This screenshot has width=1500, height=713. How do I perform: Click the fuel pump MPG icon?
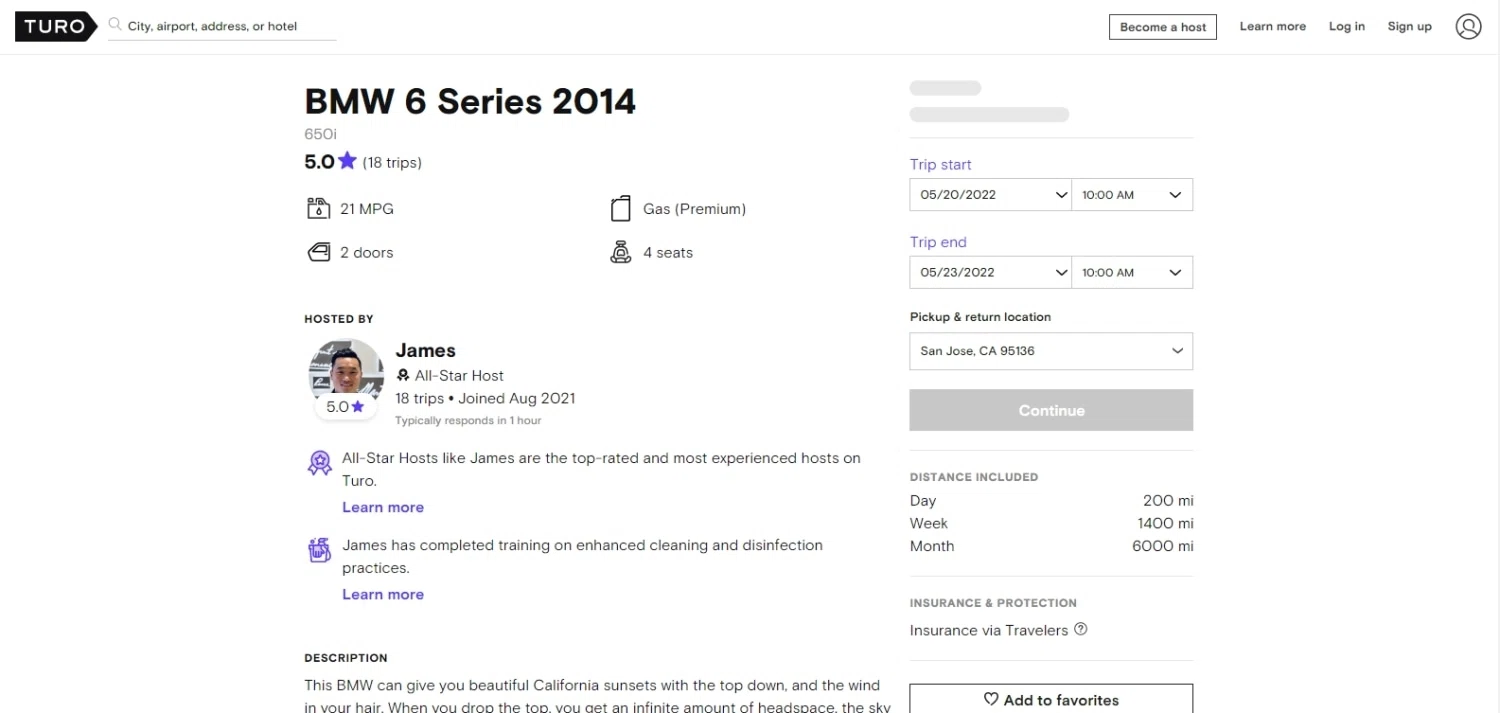[318, 209]
